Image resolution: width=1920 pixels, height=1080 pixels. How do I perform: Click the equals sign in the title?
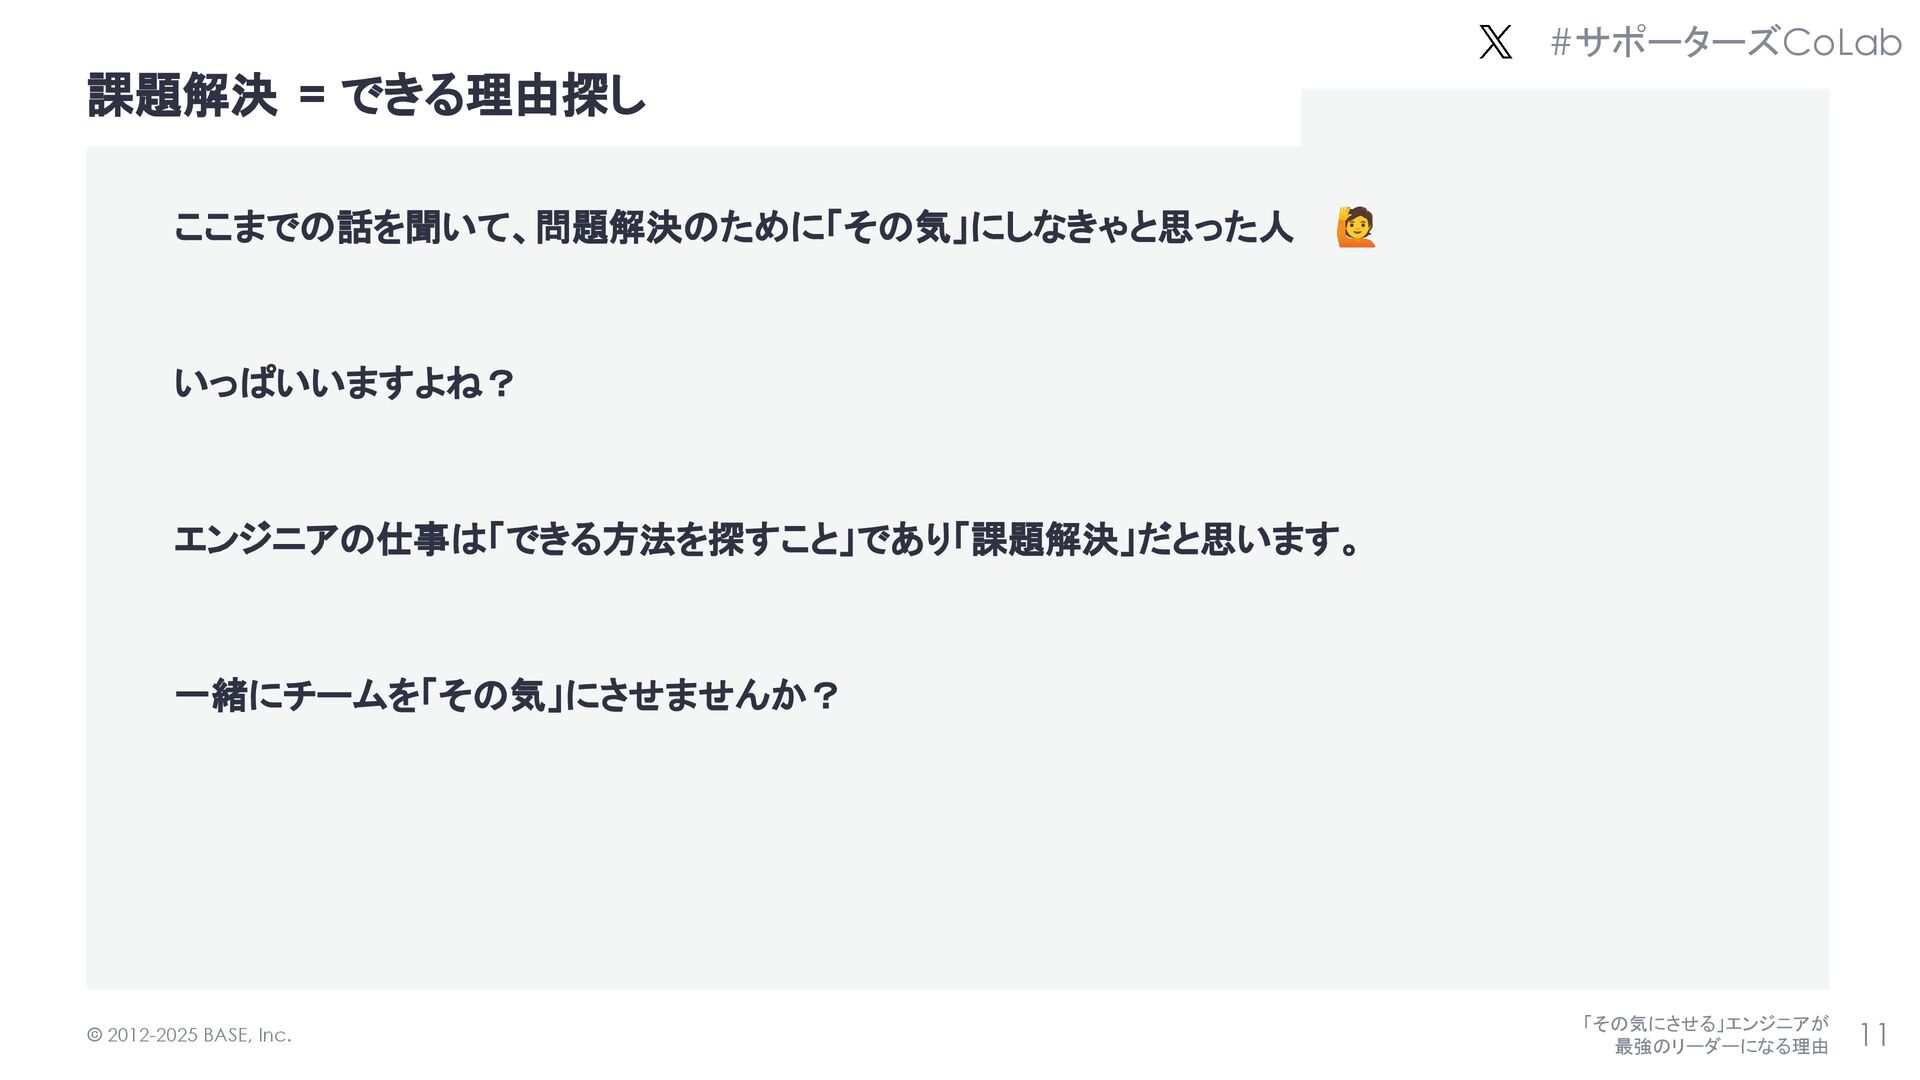click(x=312, y=97)
